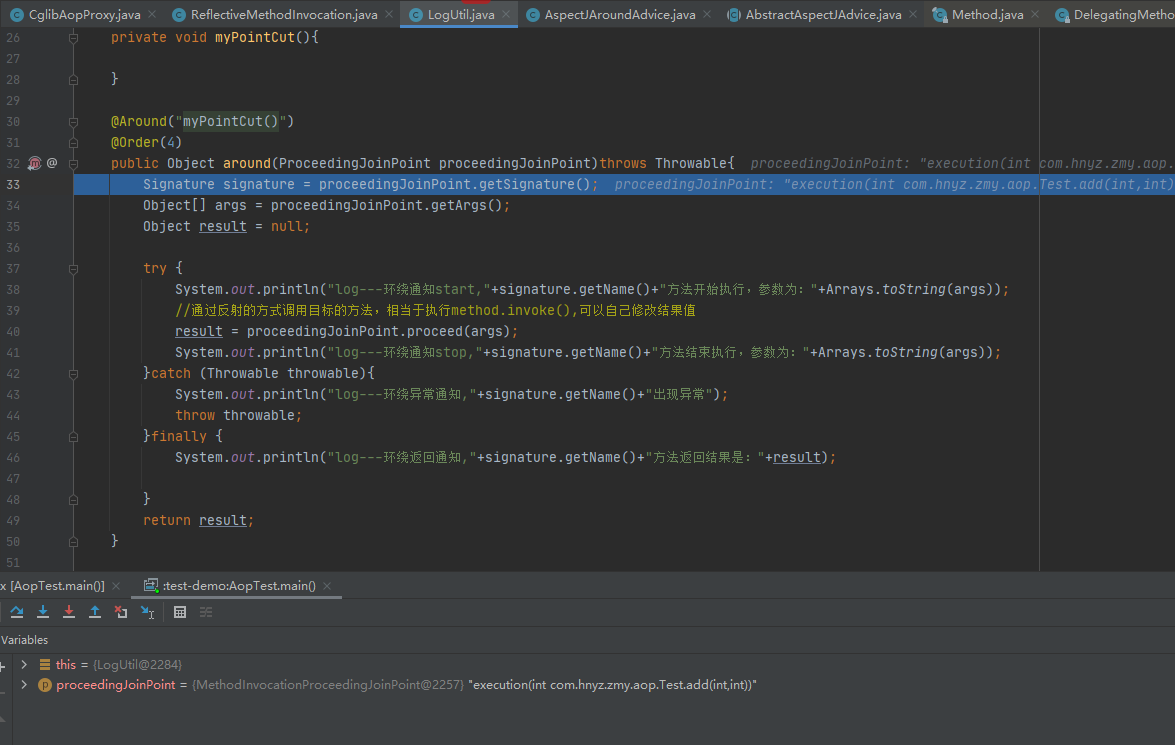Close the CglibAopProxy.java editor tab
Image resolution: width=1175 pixels, height=745 pixels.
click(152, 14)
